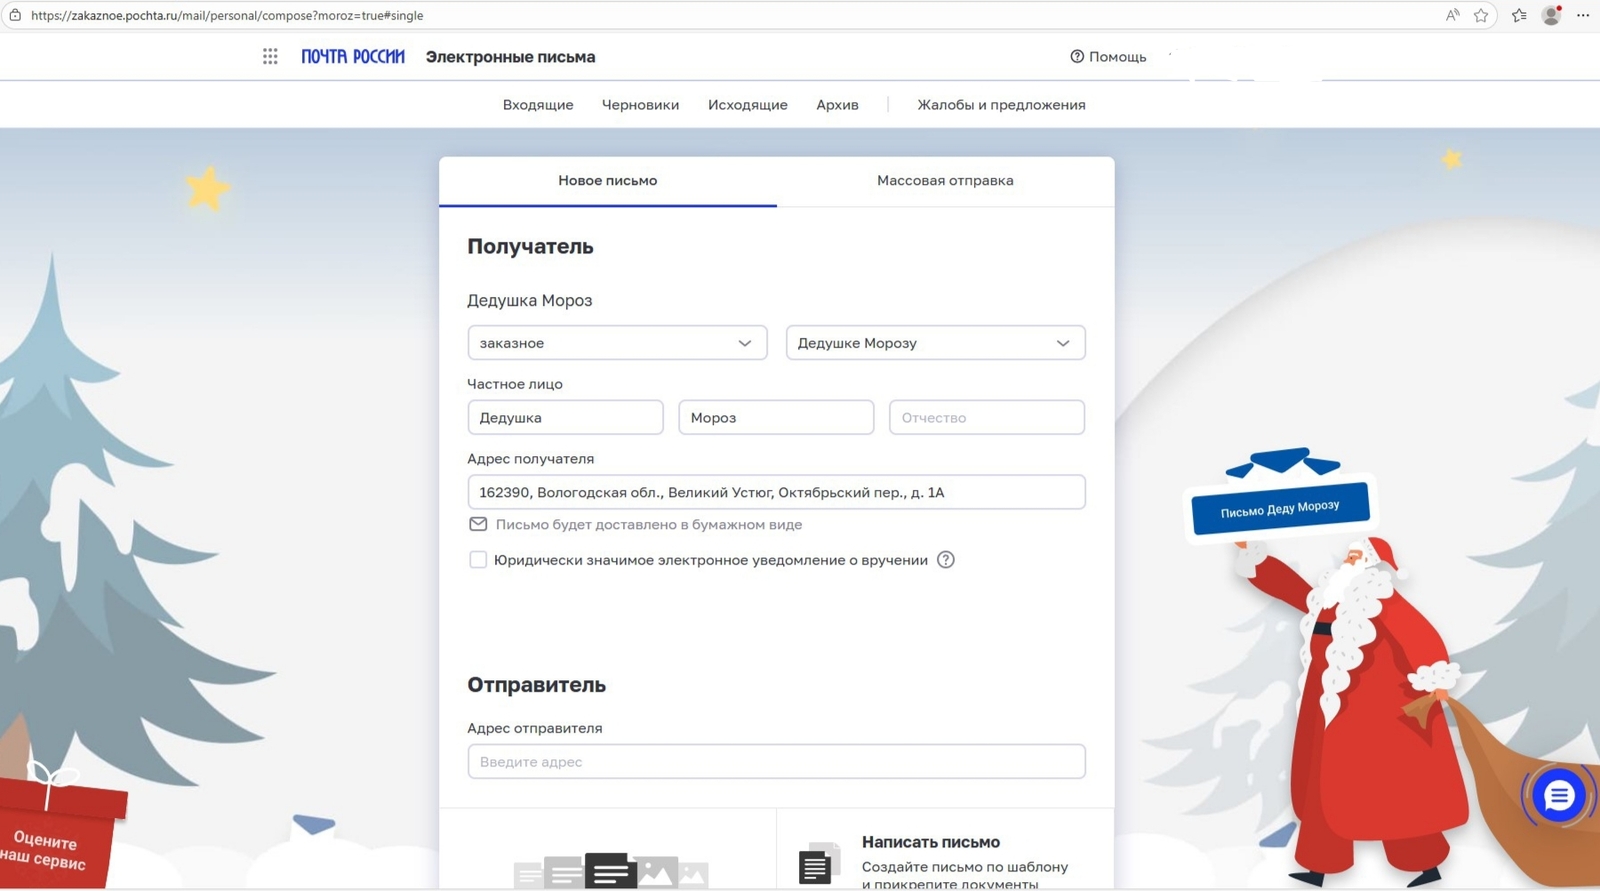The width and height of the screenshot is (1600, 891).
Task: Click the help question mark near notification option
Action: click(945, 560)
